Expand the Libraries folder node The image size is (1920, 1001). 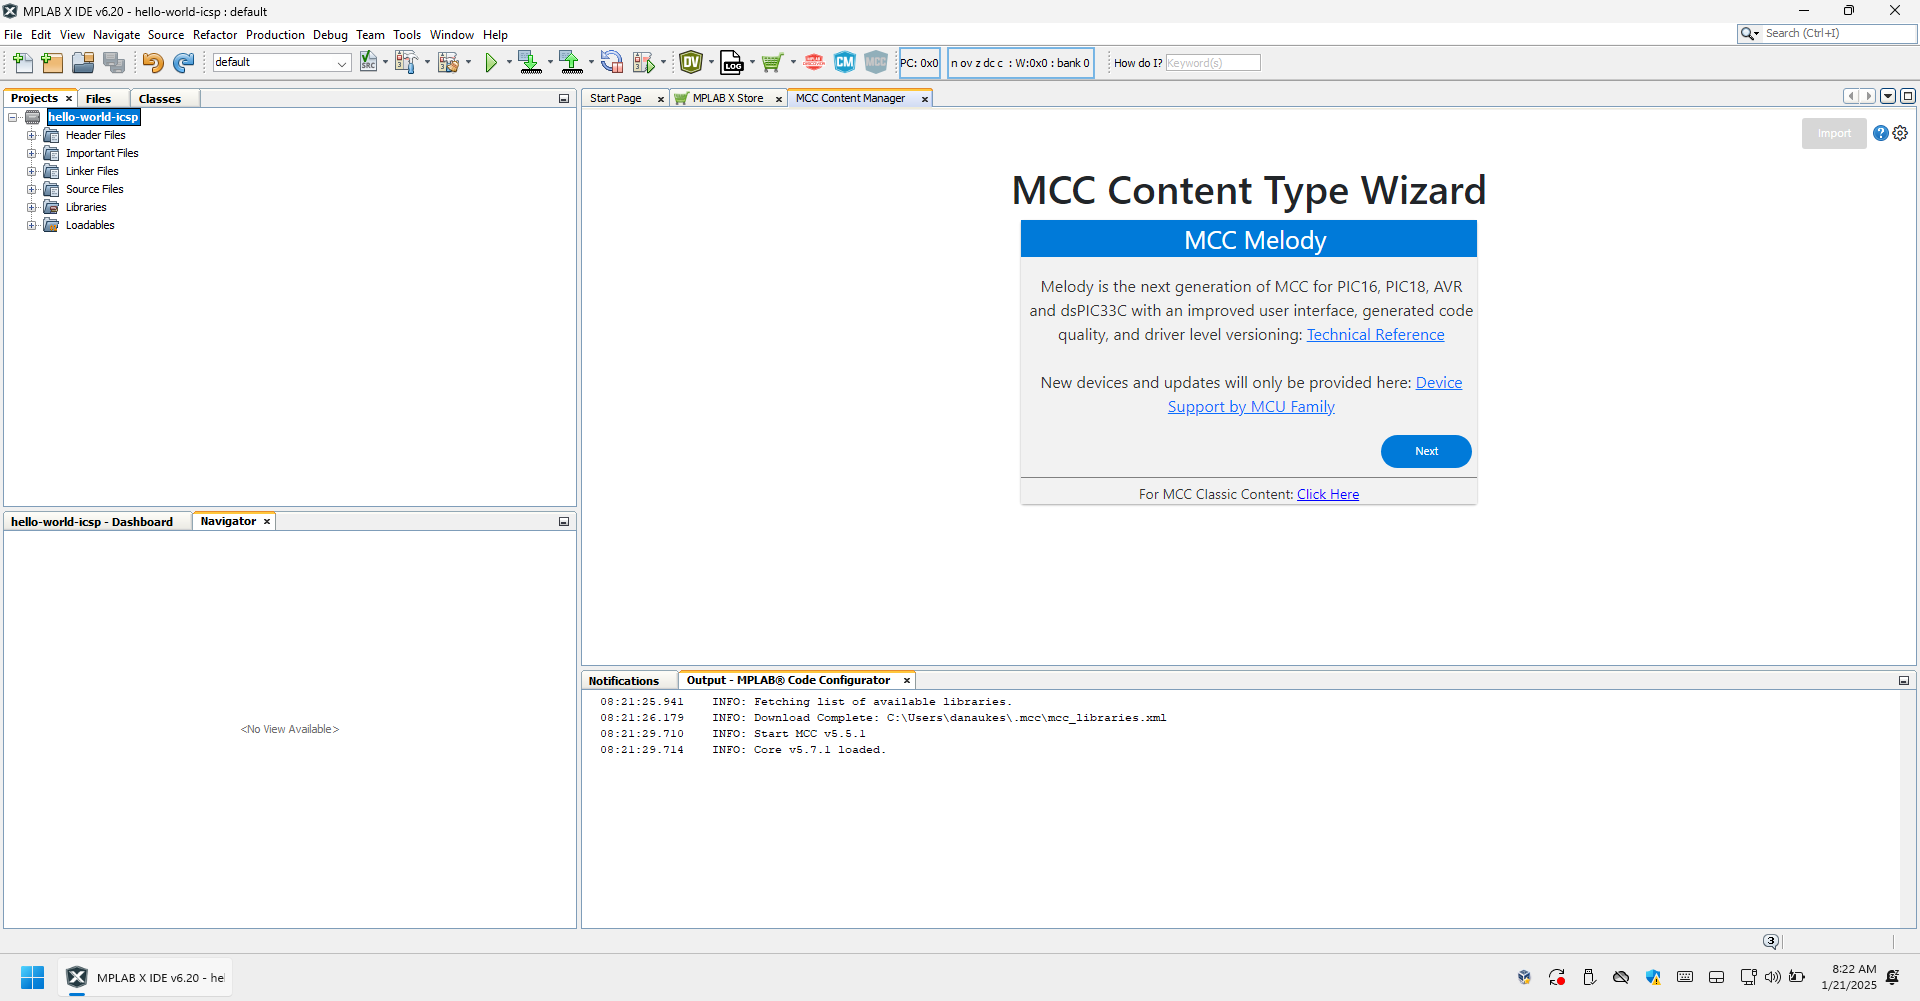32,208
